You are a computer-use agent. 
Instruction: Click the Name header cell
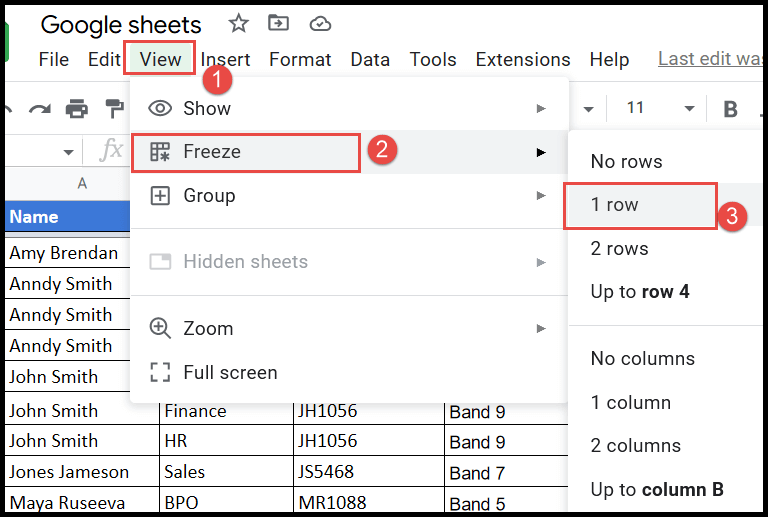pyautogui.click(x=69, y=216)
